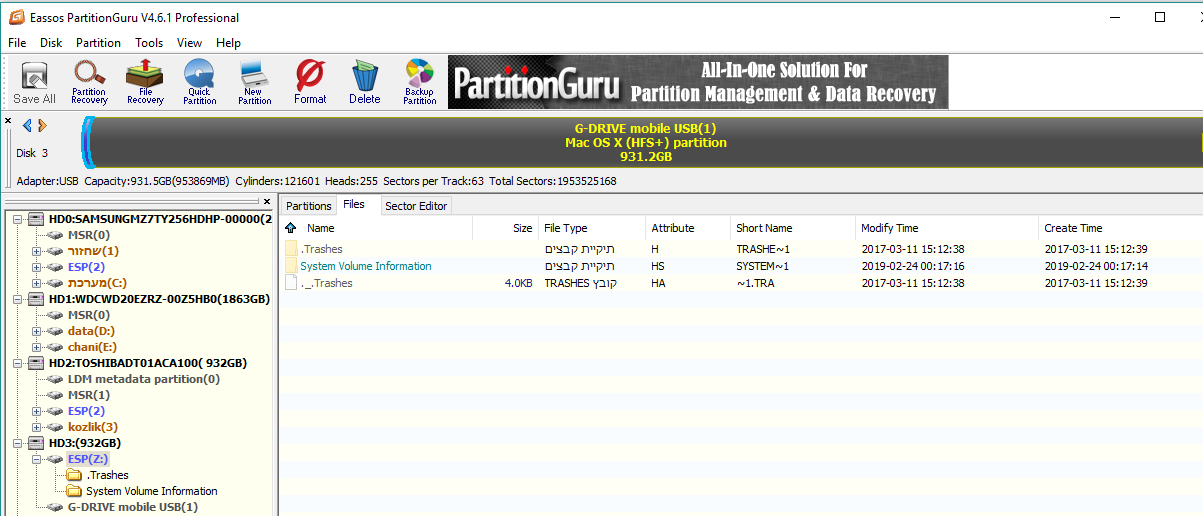Click the System Volume Information folder icon in tree
The image size is (1203, 516).
click(x=74, y=491)
